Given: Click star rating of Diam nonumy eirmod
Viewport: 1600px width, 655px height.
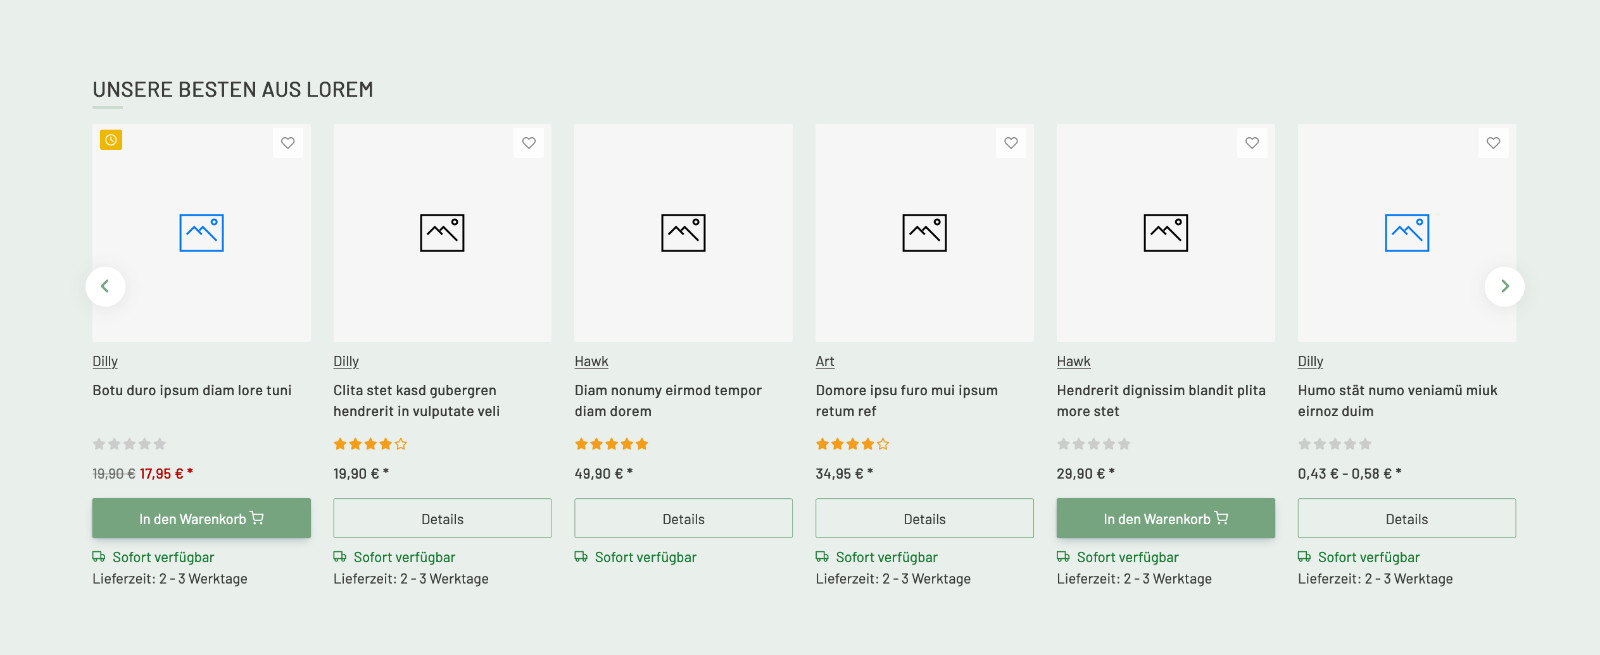Looking at the screenshot, I should tap(612, 444).
